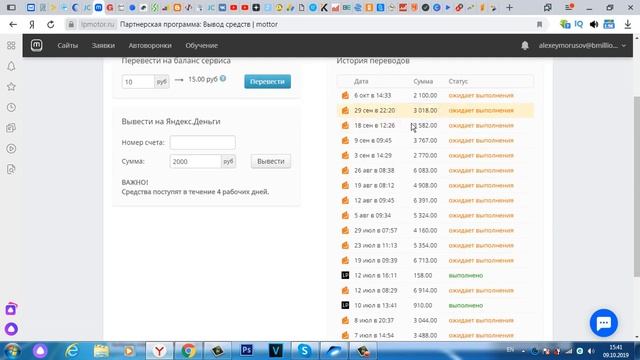Focus the transfer amount field with 10
640x360 pixels.
[x=138, y=82]
